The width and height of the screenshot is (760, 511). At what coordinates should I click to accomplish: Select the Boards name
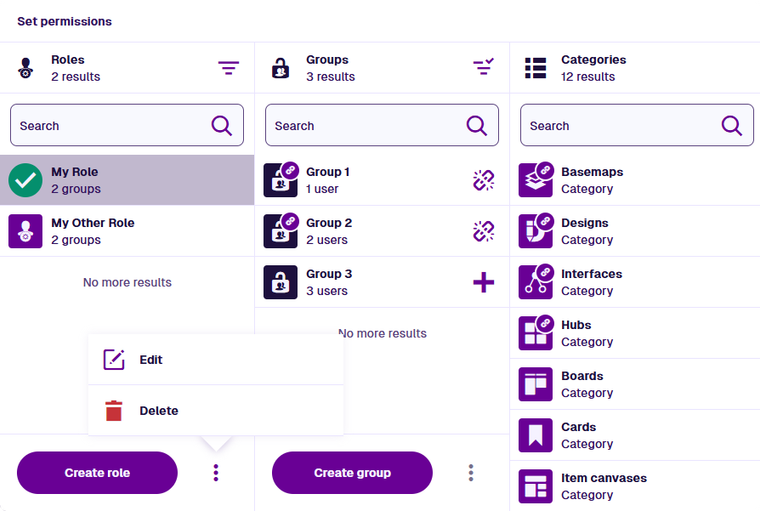tap(583, 376)
